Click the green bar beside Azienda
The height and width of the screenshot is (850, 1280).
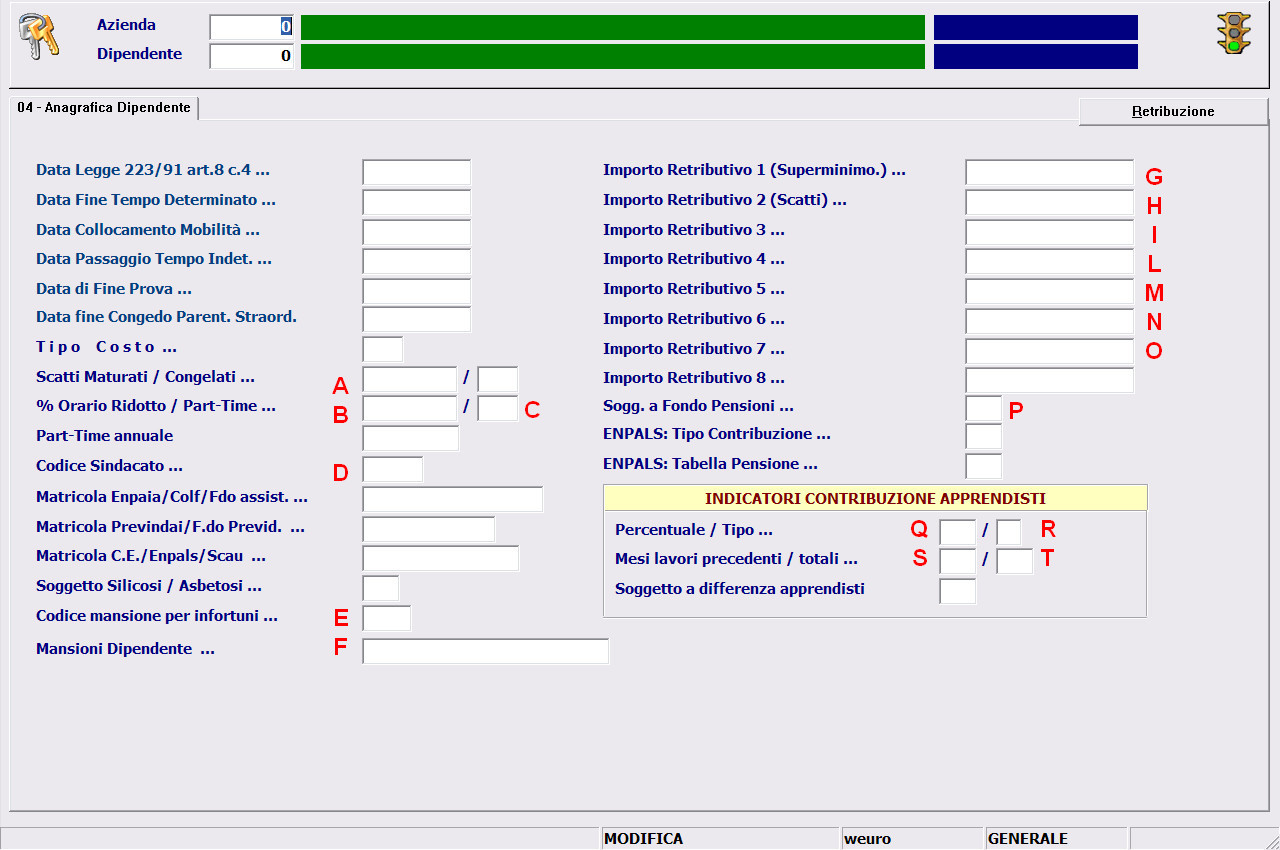pos(612,27)
